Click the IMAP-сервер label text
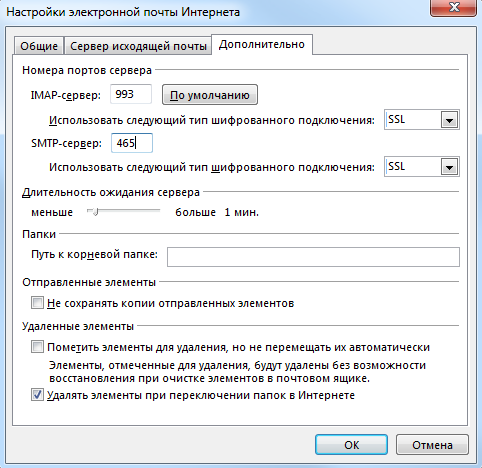The height and width of the screenshot is (468, 482). [66, 95]
